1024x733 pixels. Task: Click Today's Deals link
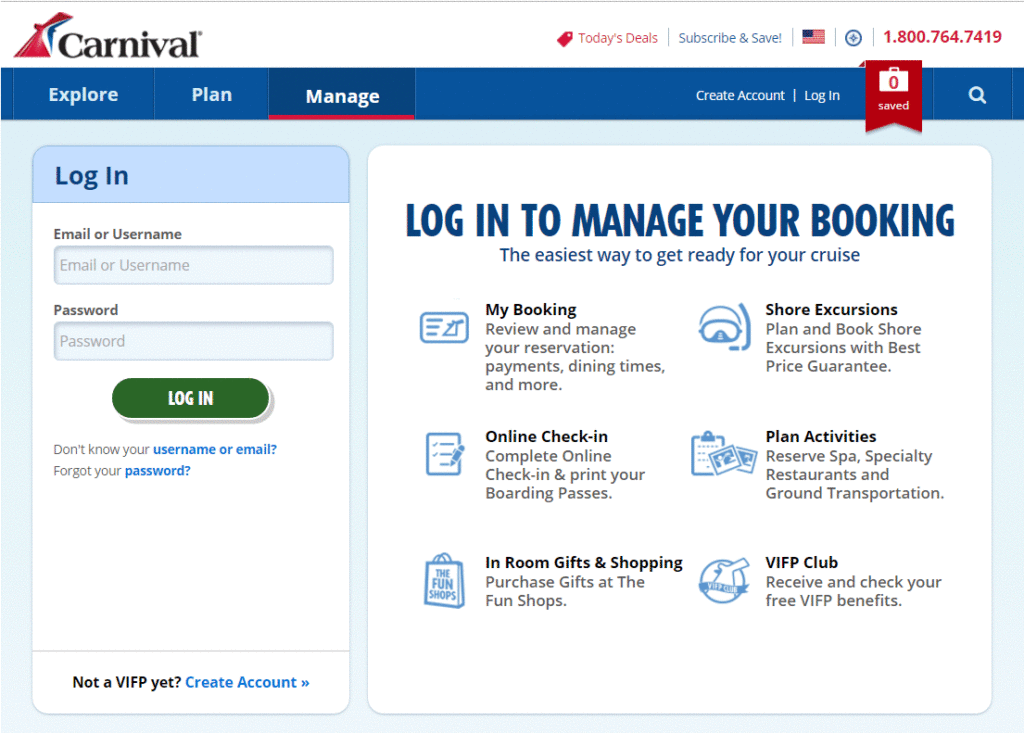pyautogui.click(x=618, y=38)
